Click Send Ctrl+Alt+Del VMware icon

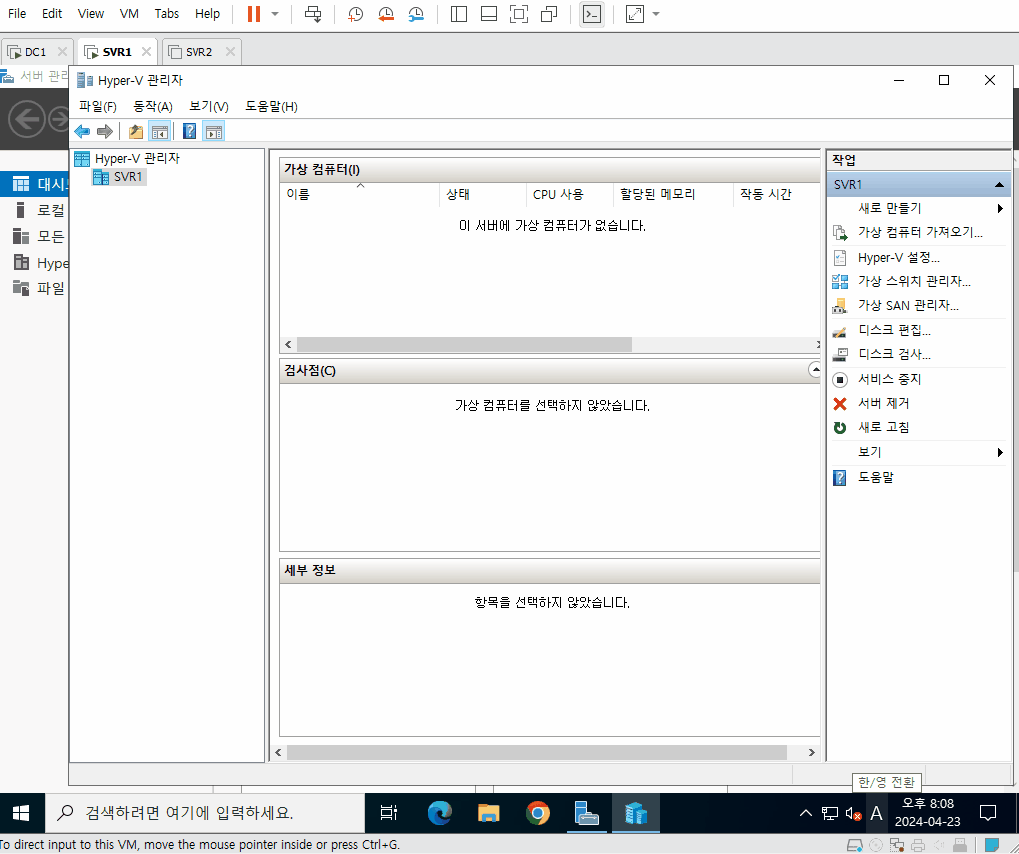pos(313,14)
